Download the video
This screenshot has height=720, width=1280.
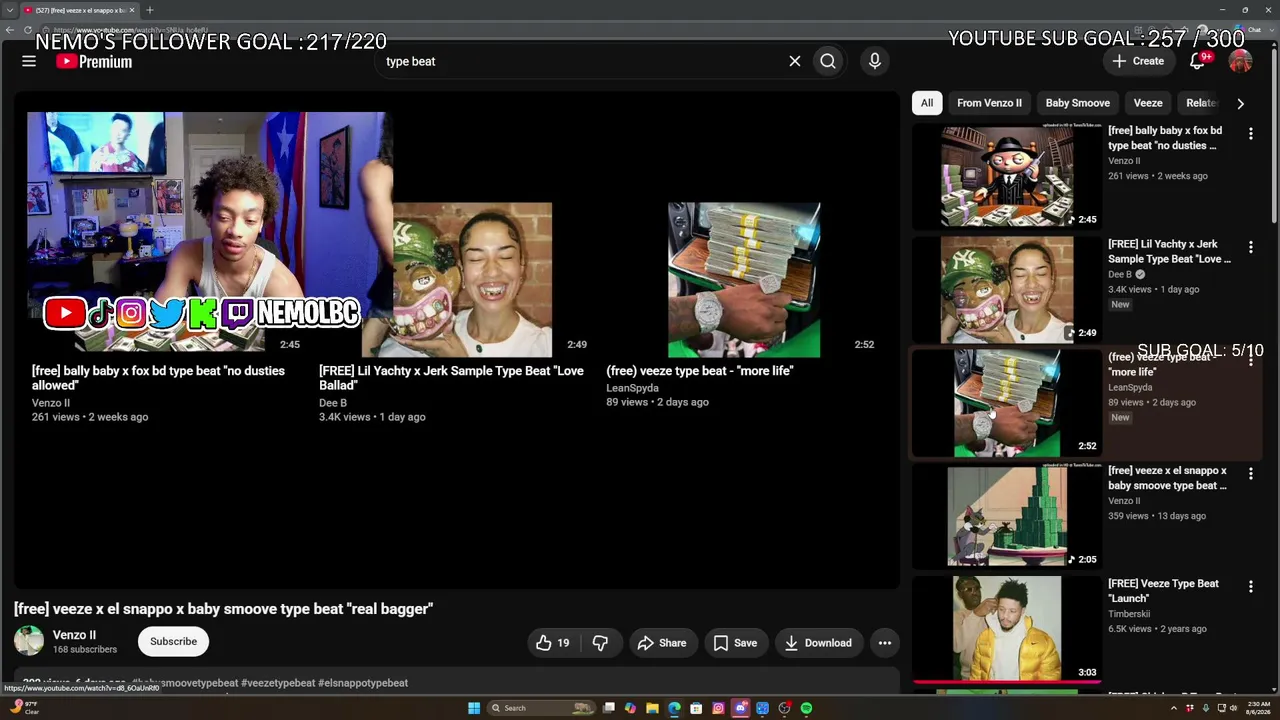[x=818, y=643]
